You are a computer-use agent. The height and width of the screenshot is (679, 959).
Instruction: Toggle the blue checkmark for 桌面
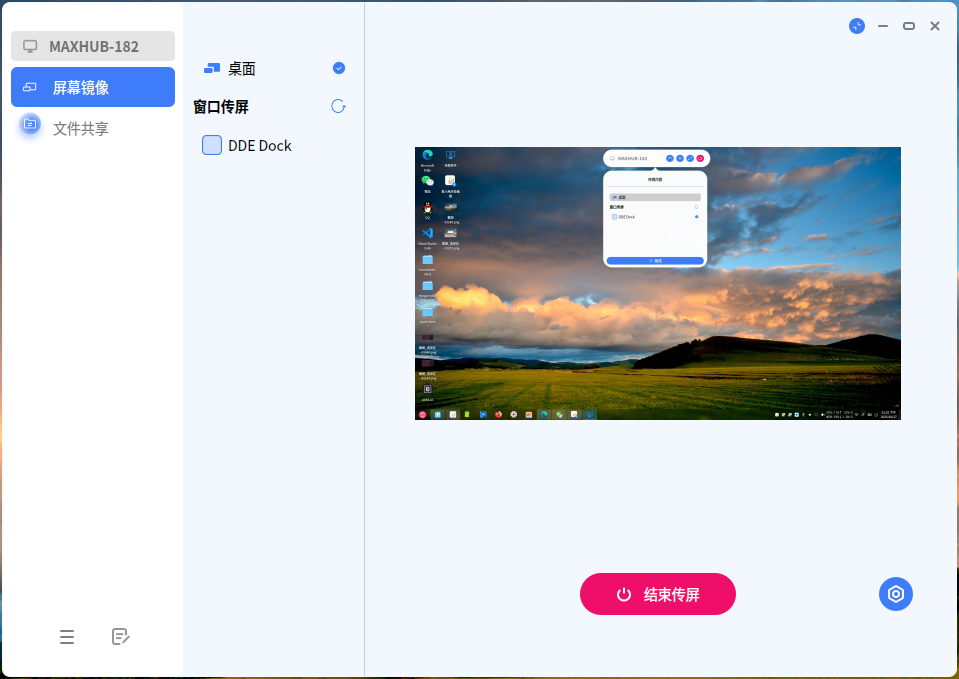(x=339, y=68)
